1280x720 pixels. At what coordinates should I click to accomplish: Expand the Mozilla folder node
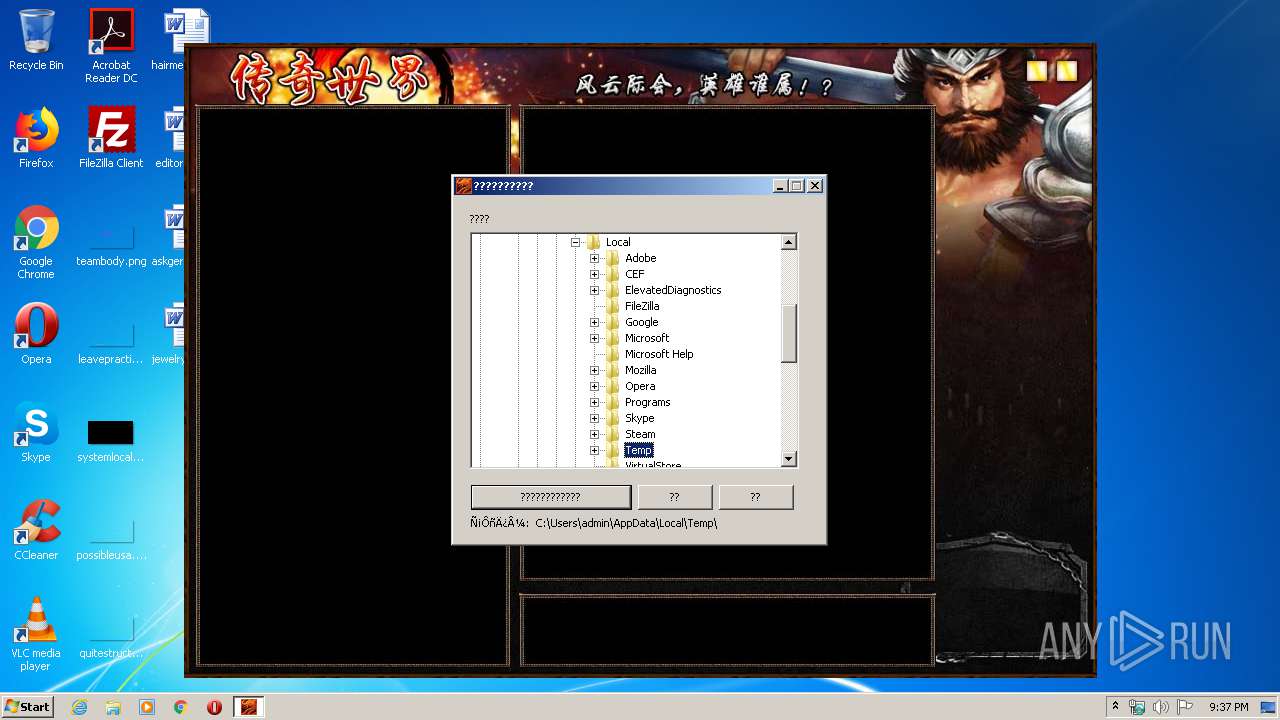tap(594, 370)
